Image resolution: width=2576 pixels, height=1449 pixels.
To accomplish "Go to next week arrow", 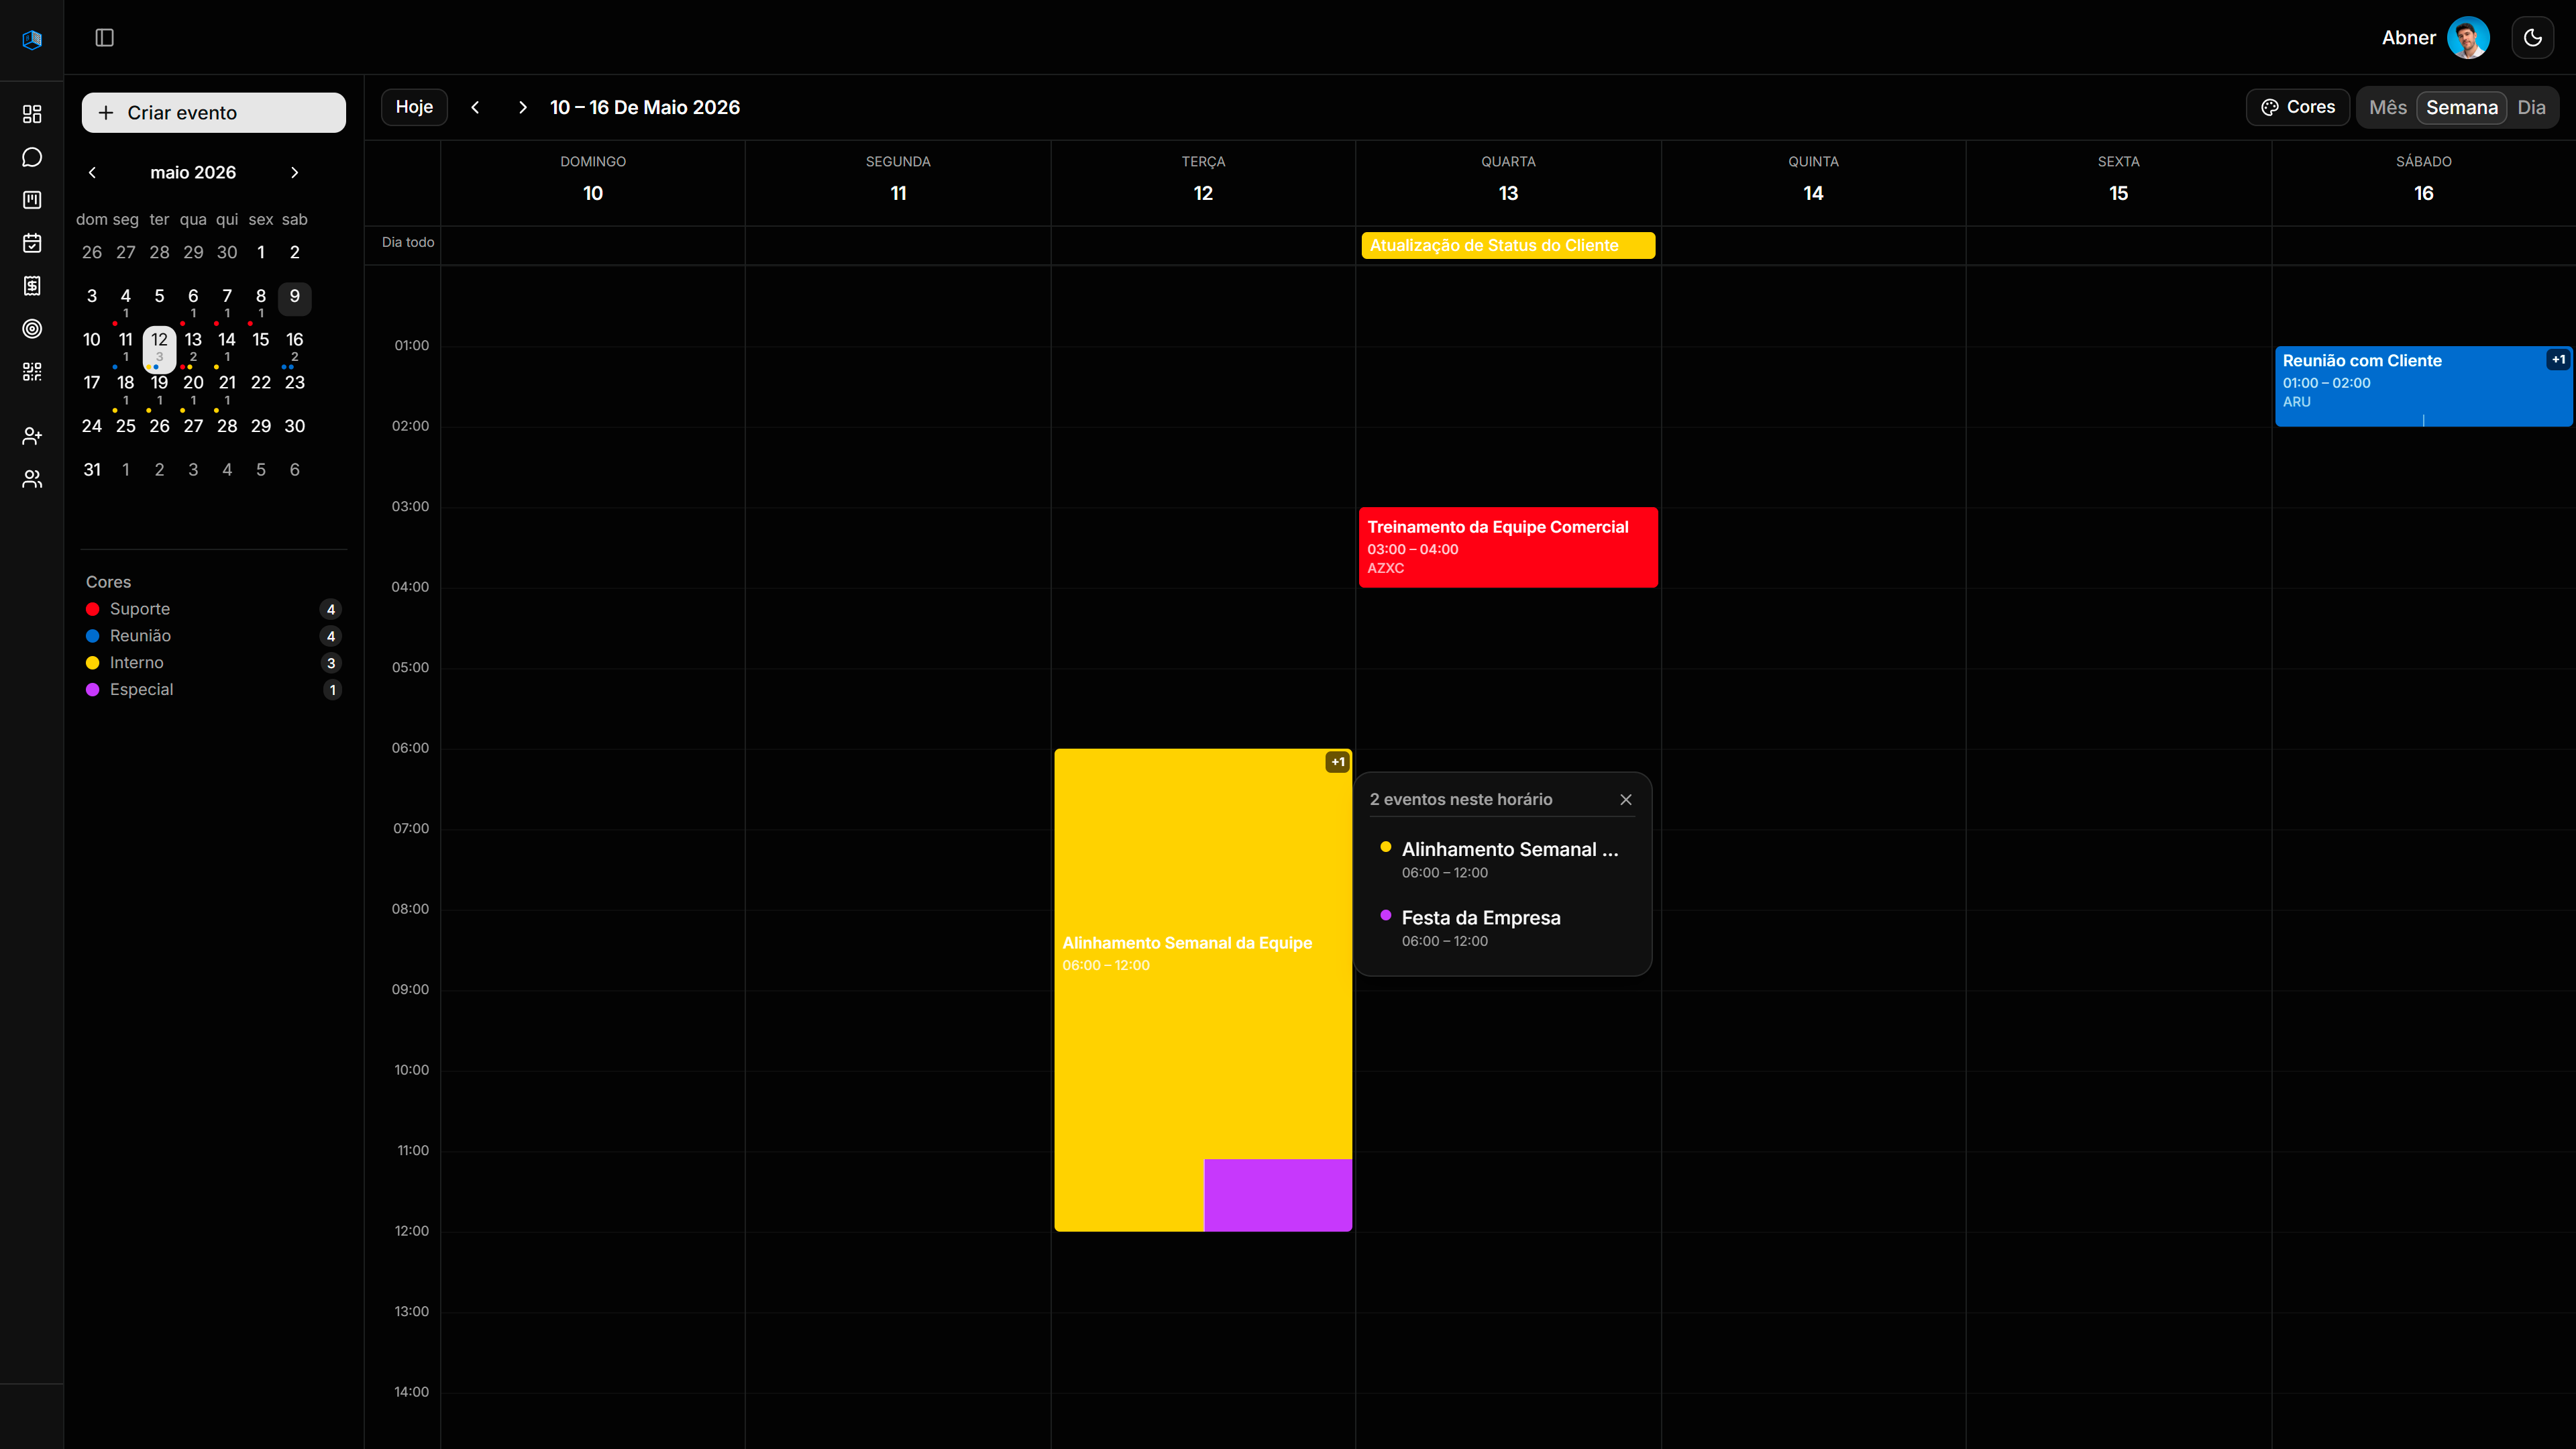I will click(522, 107).
